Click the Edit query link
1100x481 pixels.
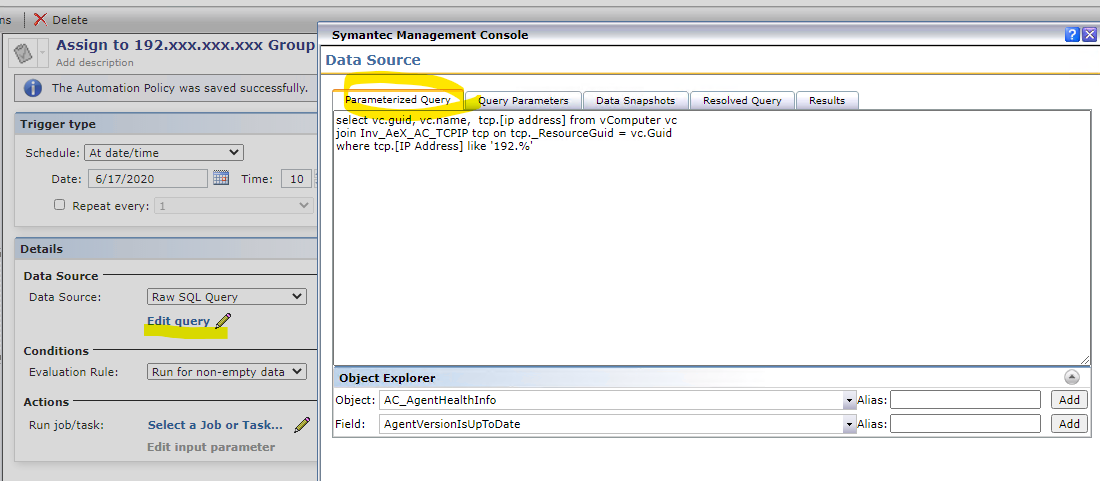click(178, 321)
